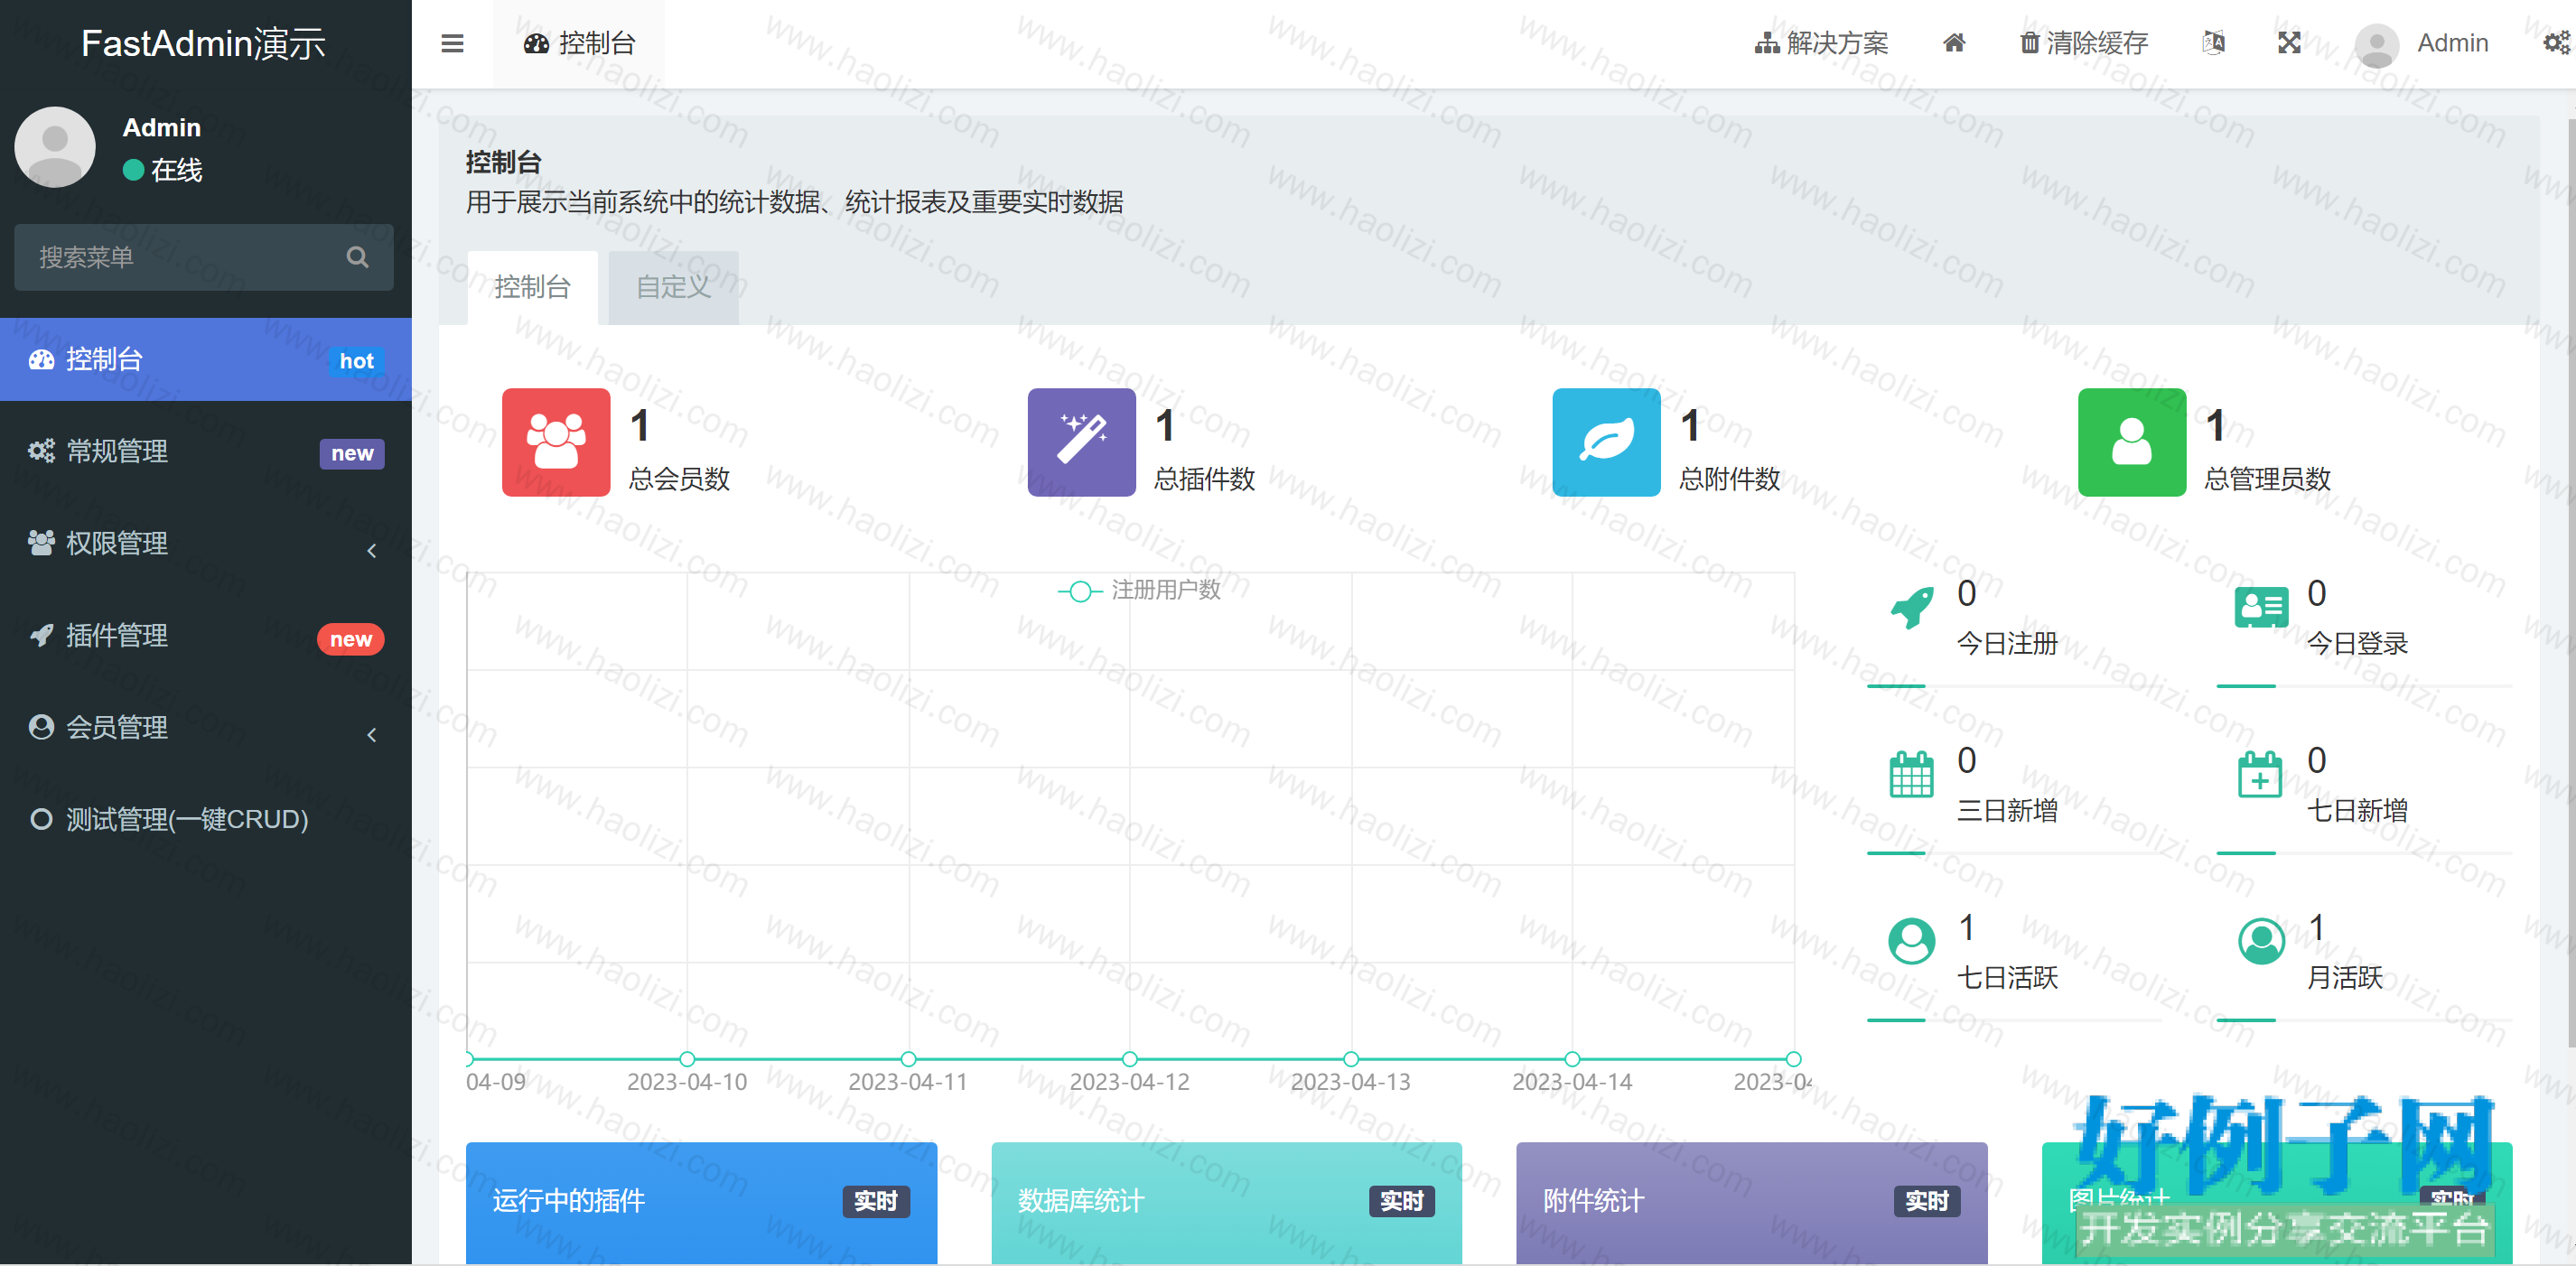The height and width of the screenshot is (1266, 2576).
Task: Click the 2023-04-14 data point on chart
Action: [x=1572, y=1059]
